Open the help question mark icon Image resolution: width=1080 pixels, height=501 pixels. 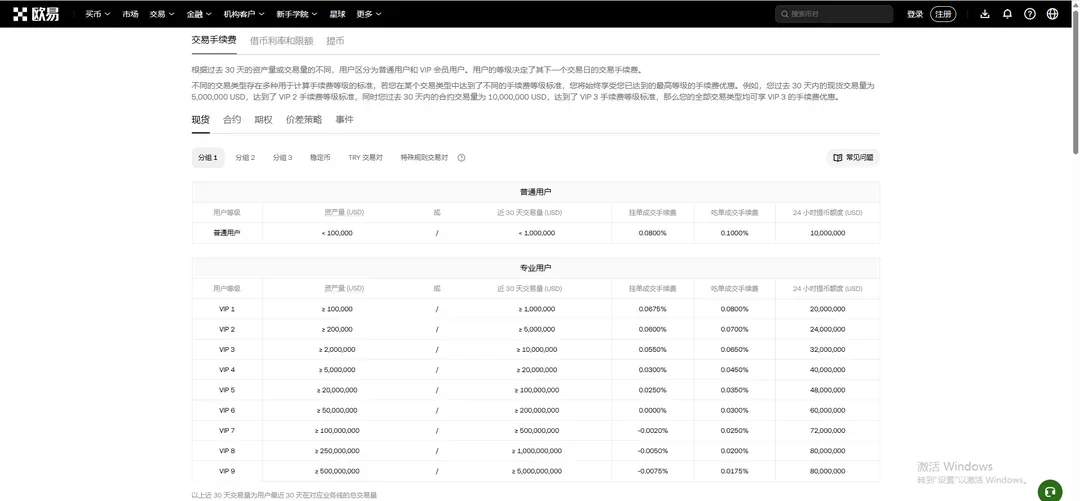(x=1030, y=14)
